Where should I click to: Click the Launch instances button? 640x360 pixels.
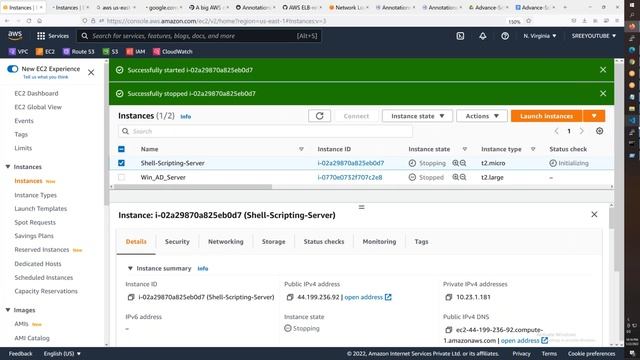[547, 116]
